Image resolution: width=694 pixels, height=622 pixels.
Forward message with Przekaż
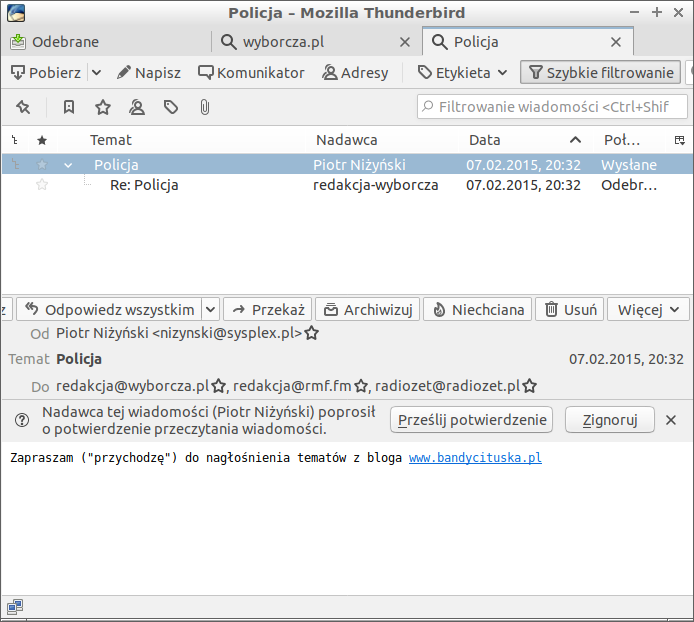tap(268, 309)
